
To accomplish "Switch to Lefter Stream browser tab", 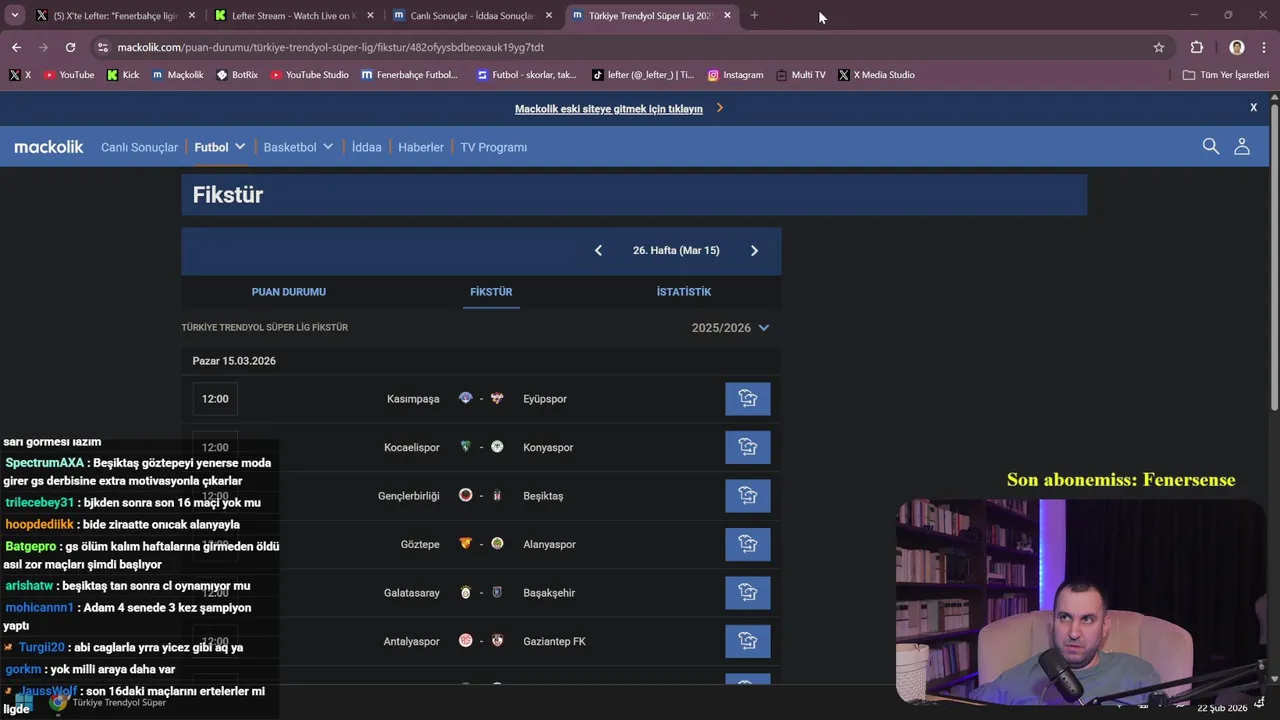I will pyautogui.click(x=295, y=16).
